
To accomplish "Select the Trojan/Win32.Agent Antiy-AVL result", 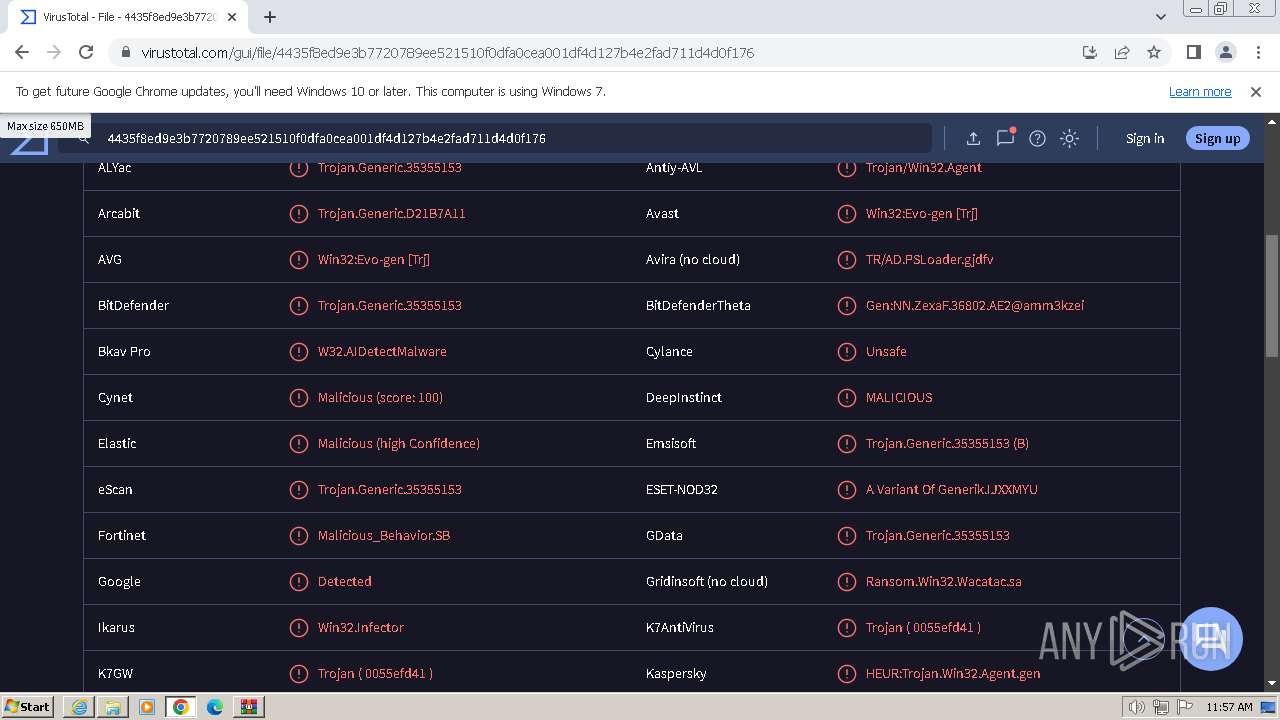I will tap(924, 167).
